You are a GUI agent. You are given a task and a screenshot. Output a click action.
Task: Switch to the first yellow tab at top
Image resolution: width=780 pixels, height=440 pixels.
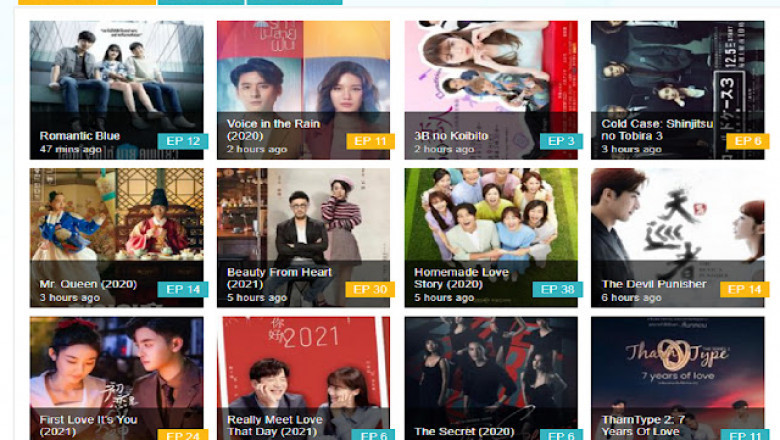pos(87,2)
